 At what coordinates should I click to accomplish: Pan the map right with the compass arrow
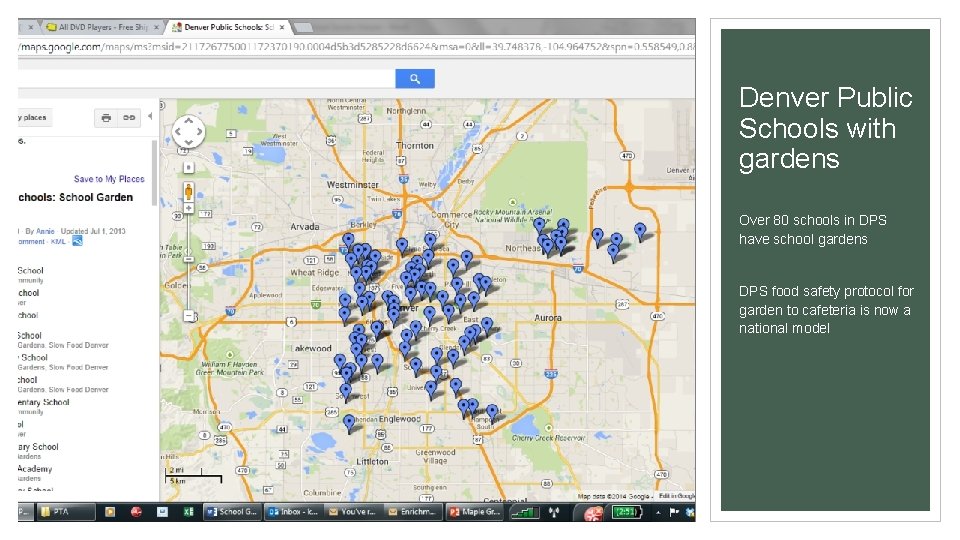pyautogui.click(x=199, y=132)
